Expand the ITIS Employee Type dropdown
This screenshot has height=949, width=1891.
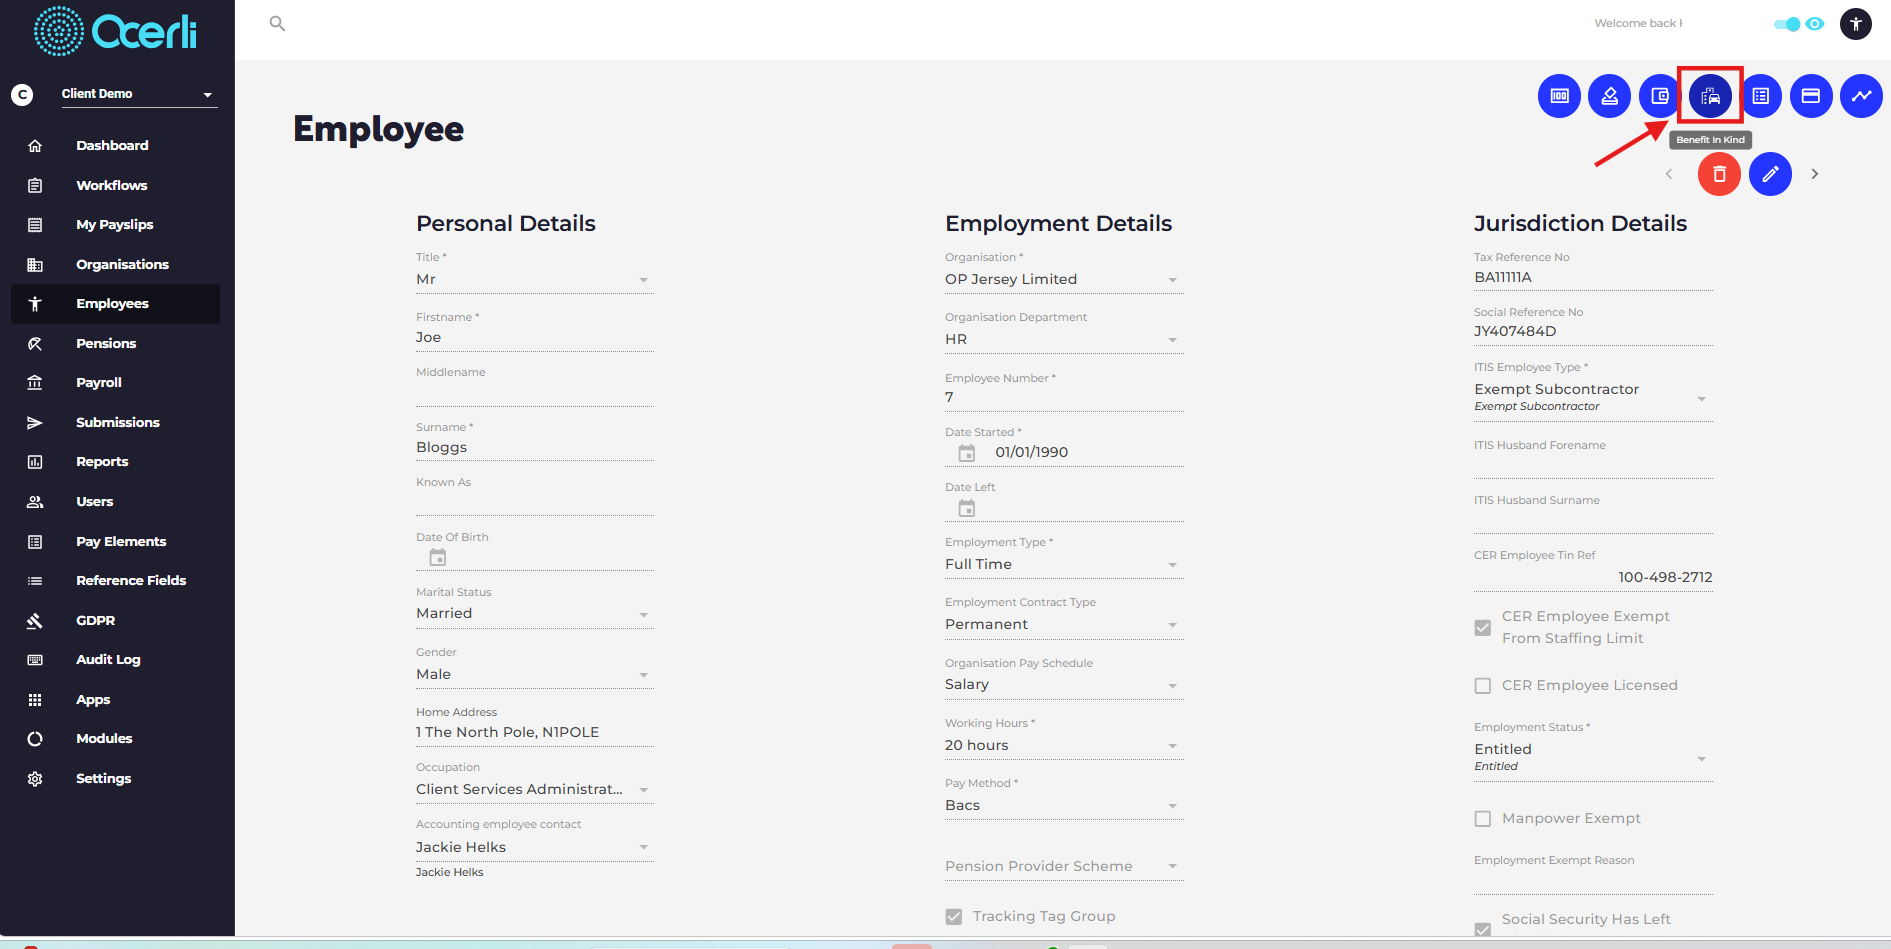click(x=1593, y=398)
